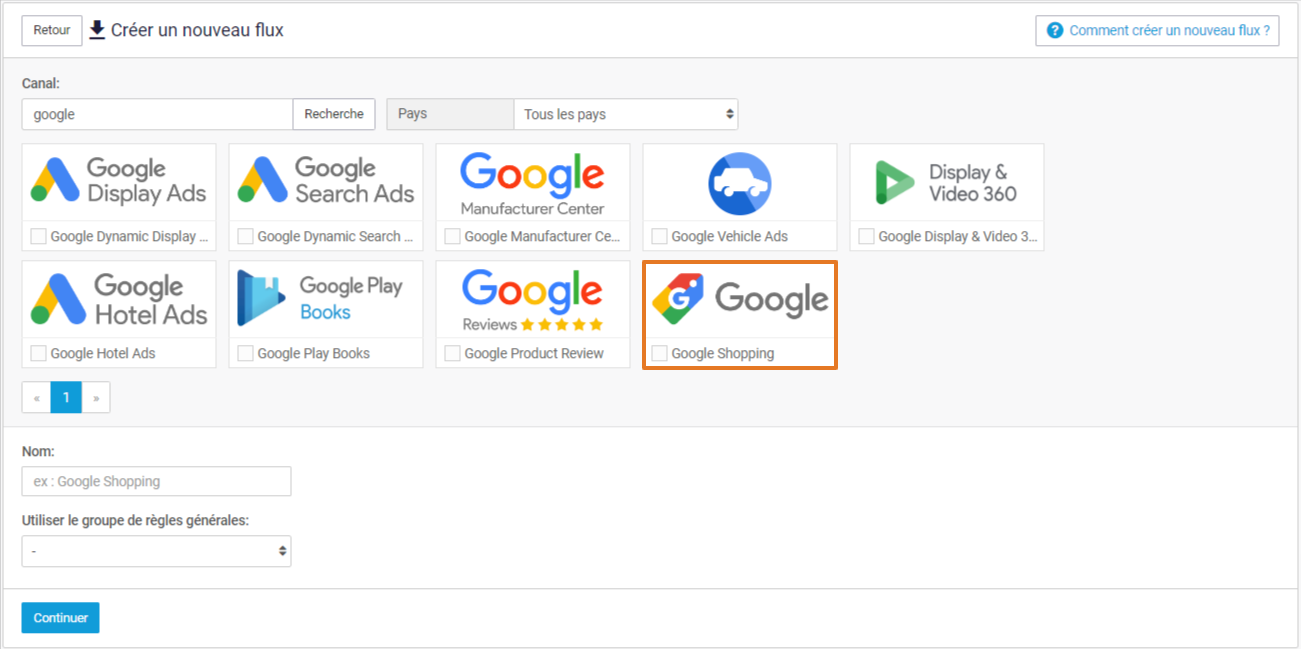This screenshot has height=649, width=1301.
Task: Select page 1 in pagination
Action: pos(66,398)
